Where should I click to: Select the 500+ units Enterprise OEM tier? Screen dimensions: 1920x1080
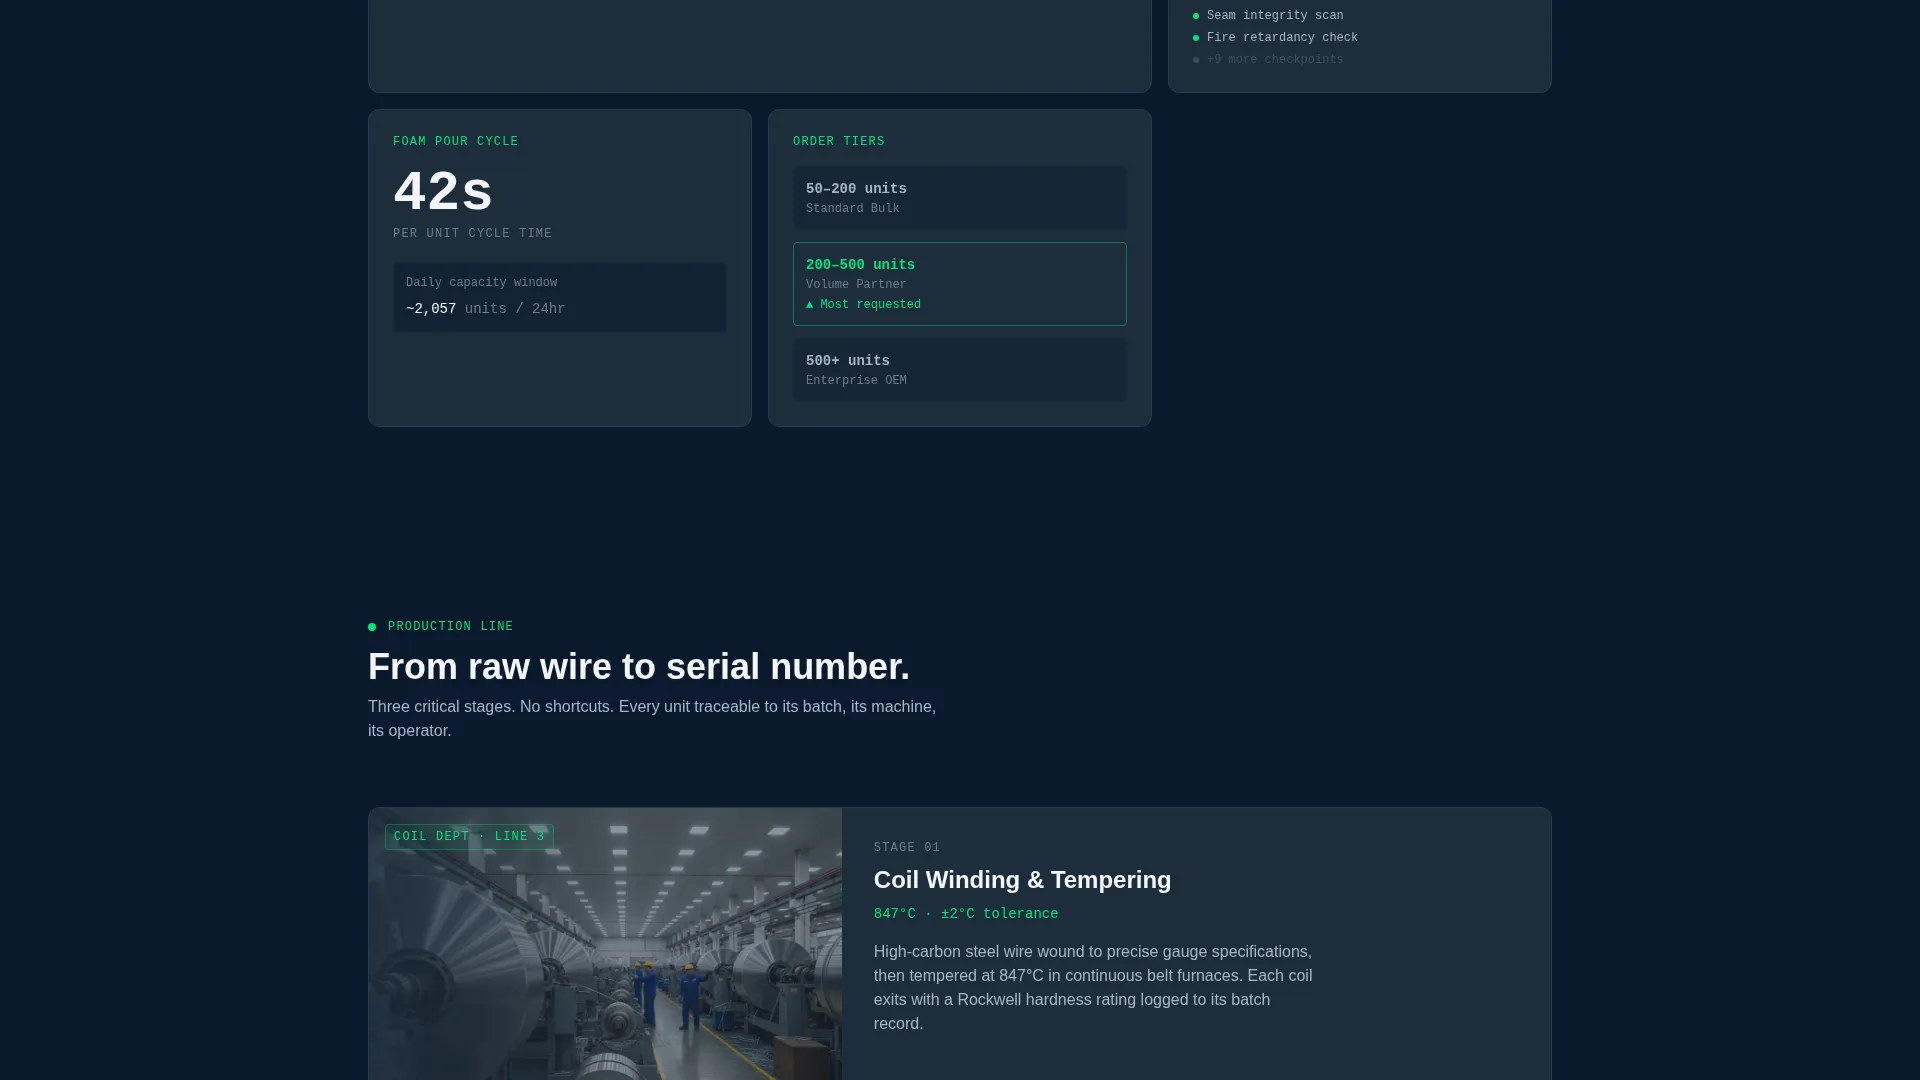959,370
